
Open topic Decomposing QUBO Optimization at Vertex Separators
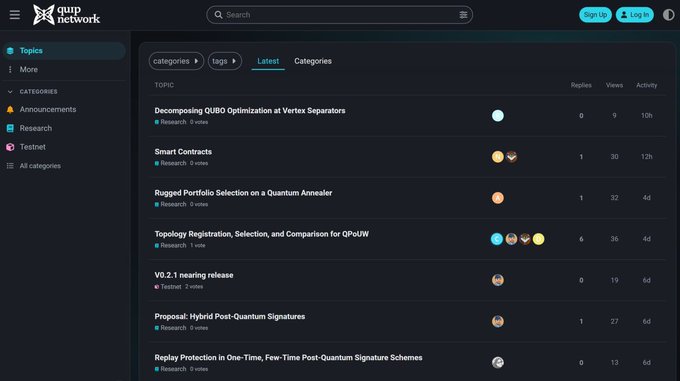[x=250, y=111]
